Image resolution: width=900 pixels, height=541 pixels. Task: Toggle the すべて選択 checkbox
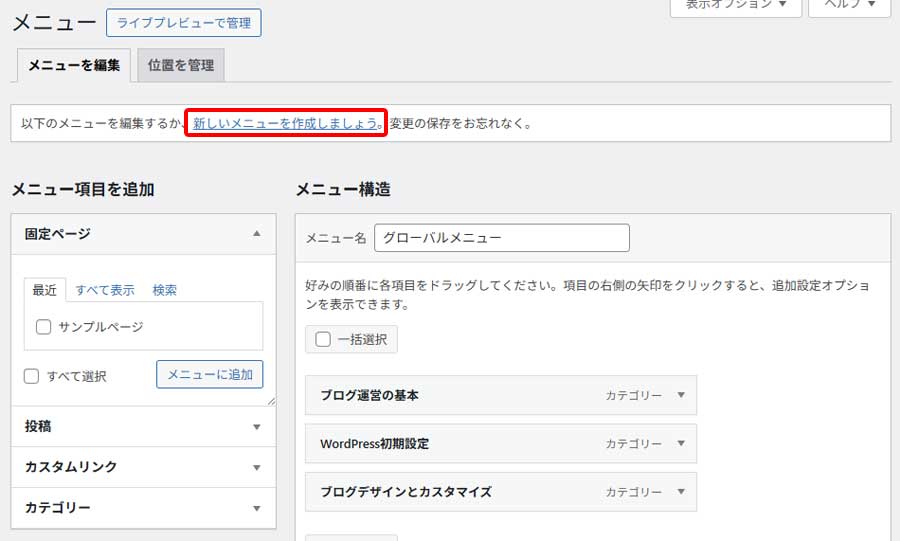pos(32,376)
